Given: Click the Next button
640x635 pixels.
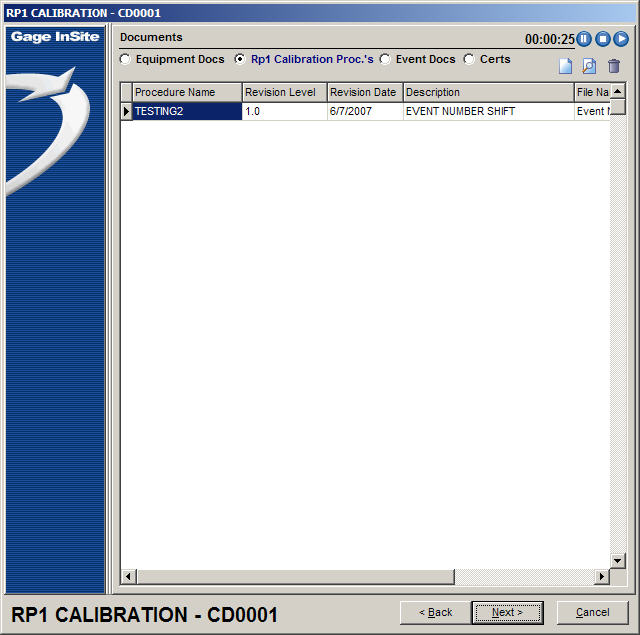Looking at the screenshot, I should 507,612.
